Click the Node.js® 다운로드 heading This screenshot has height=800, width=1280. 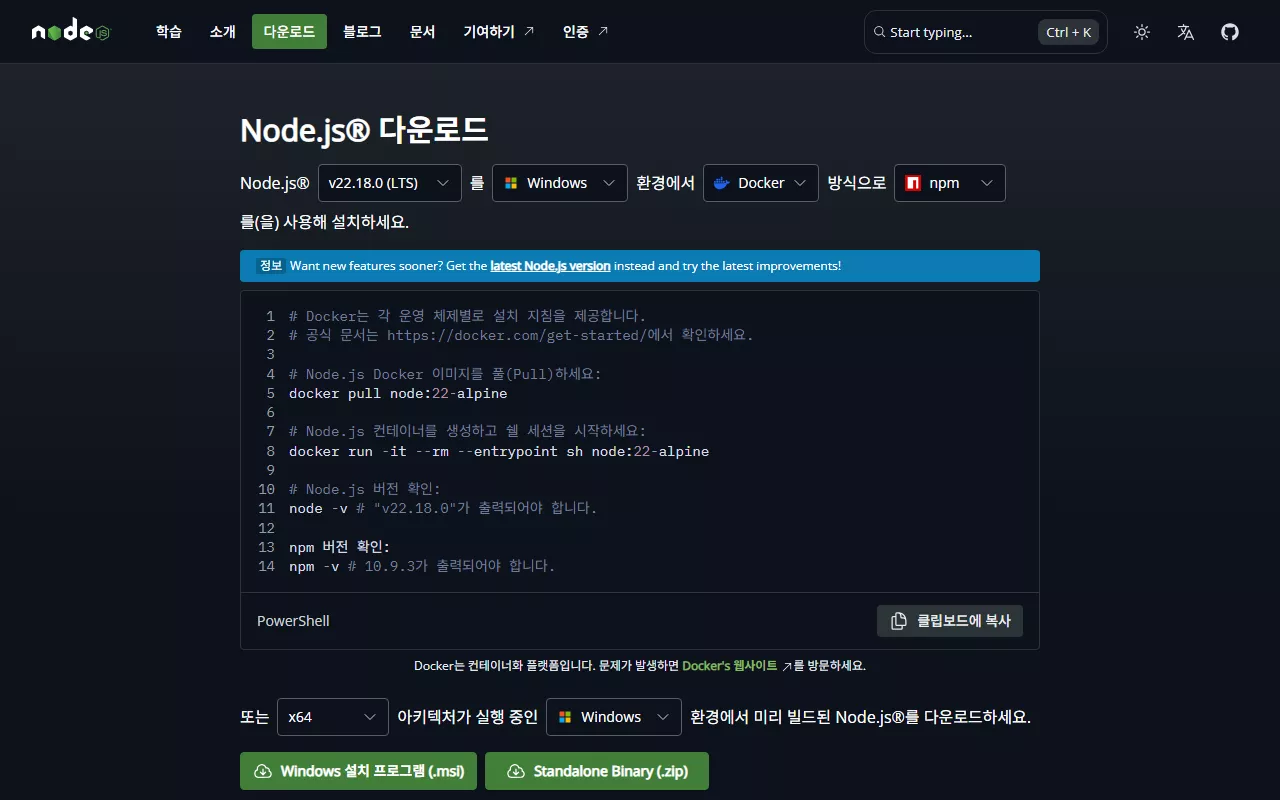tap(364, 130)
